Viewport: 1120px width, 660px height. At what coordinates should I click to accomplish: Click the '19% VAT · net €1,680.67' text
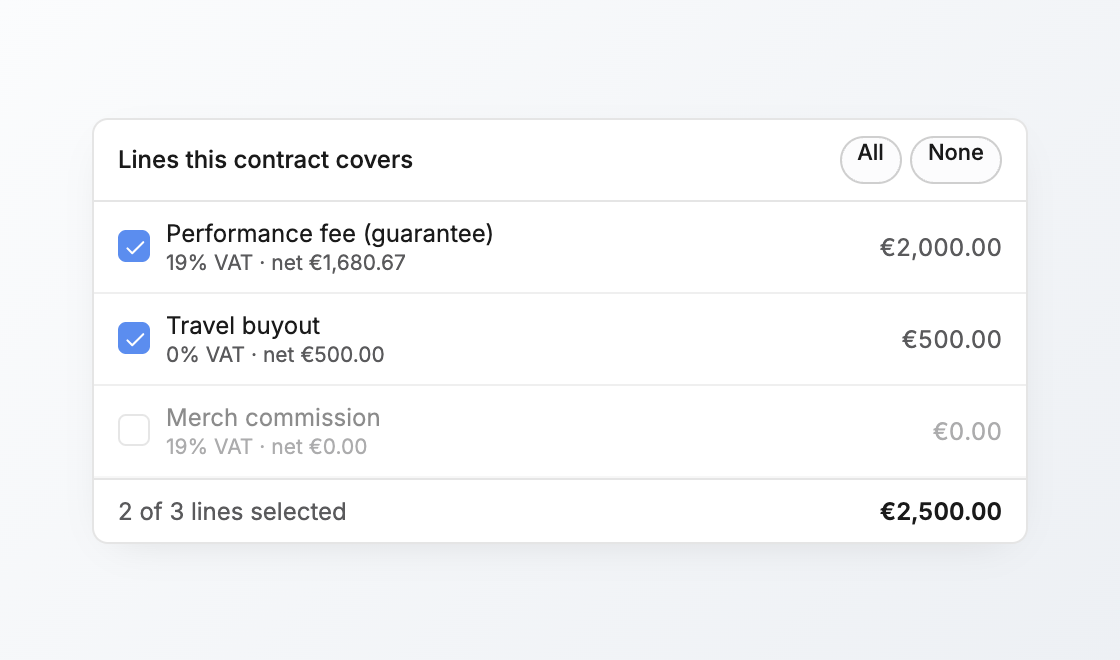[286, 263]
